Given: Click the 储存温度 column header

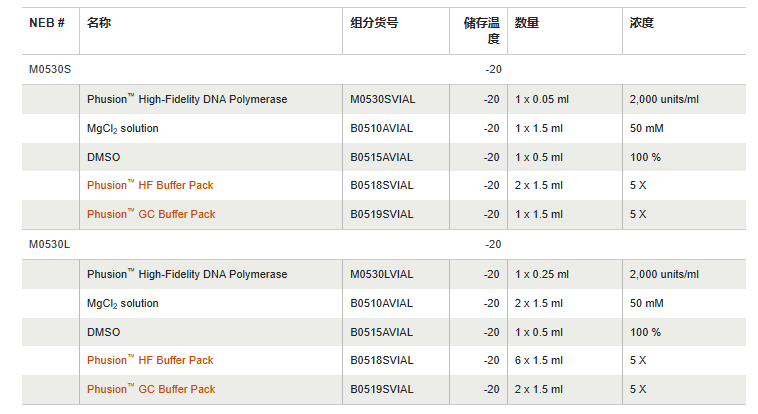Looking at the screenshot, I should coord(481,31).
